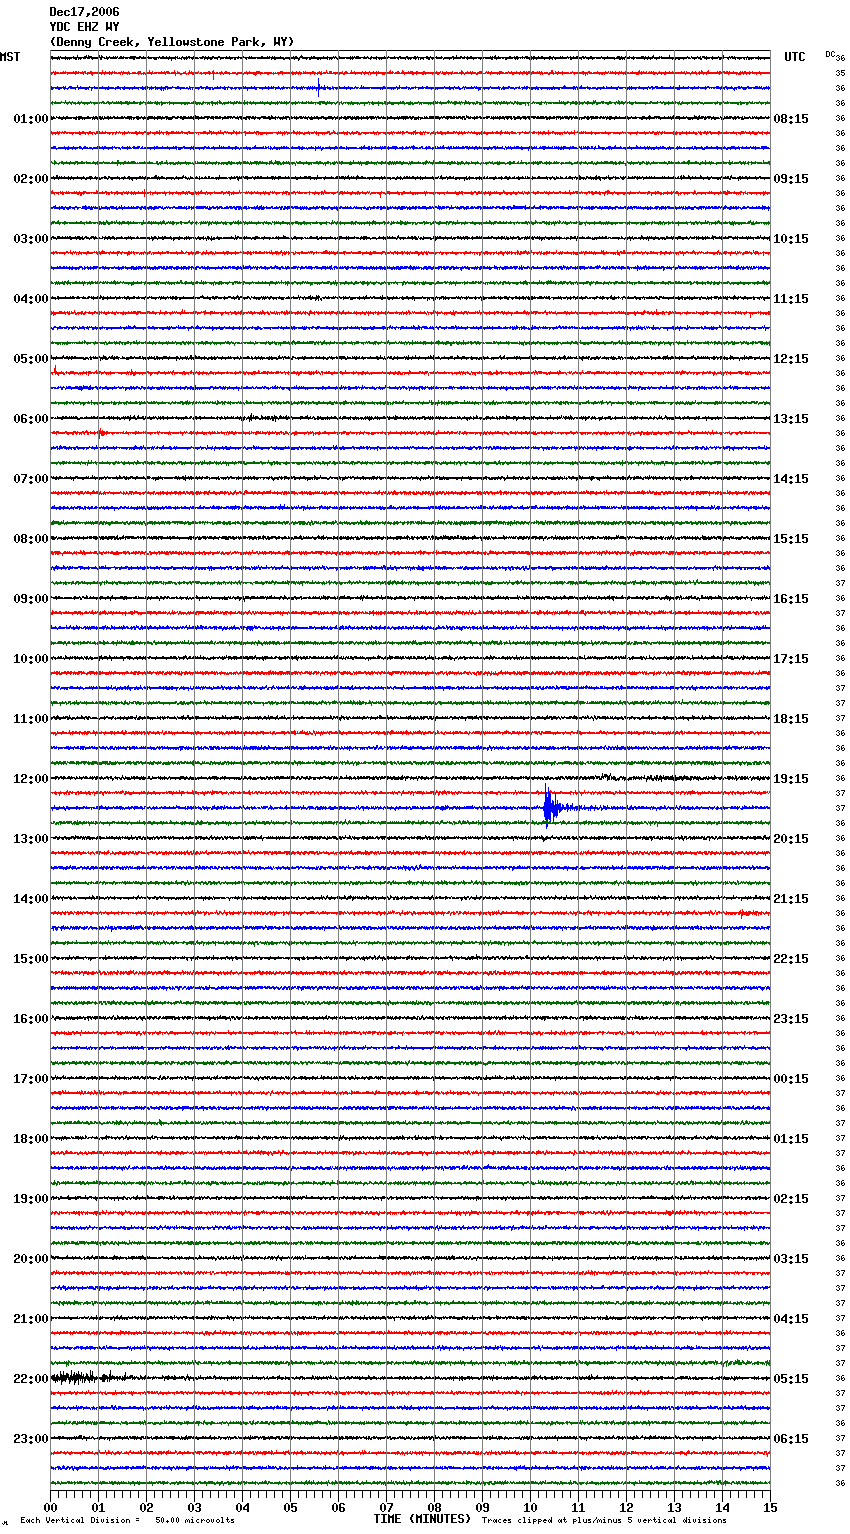
Task: Click the 17:15 UTC time label
Action: (x=791, y=659)
